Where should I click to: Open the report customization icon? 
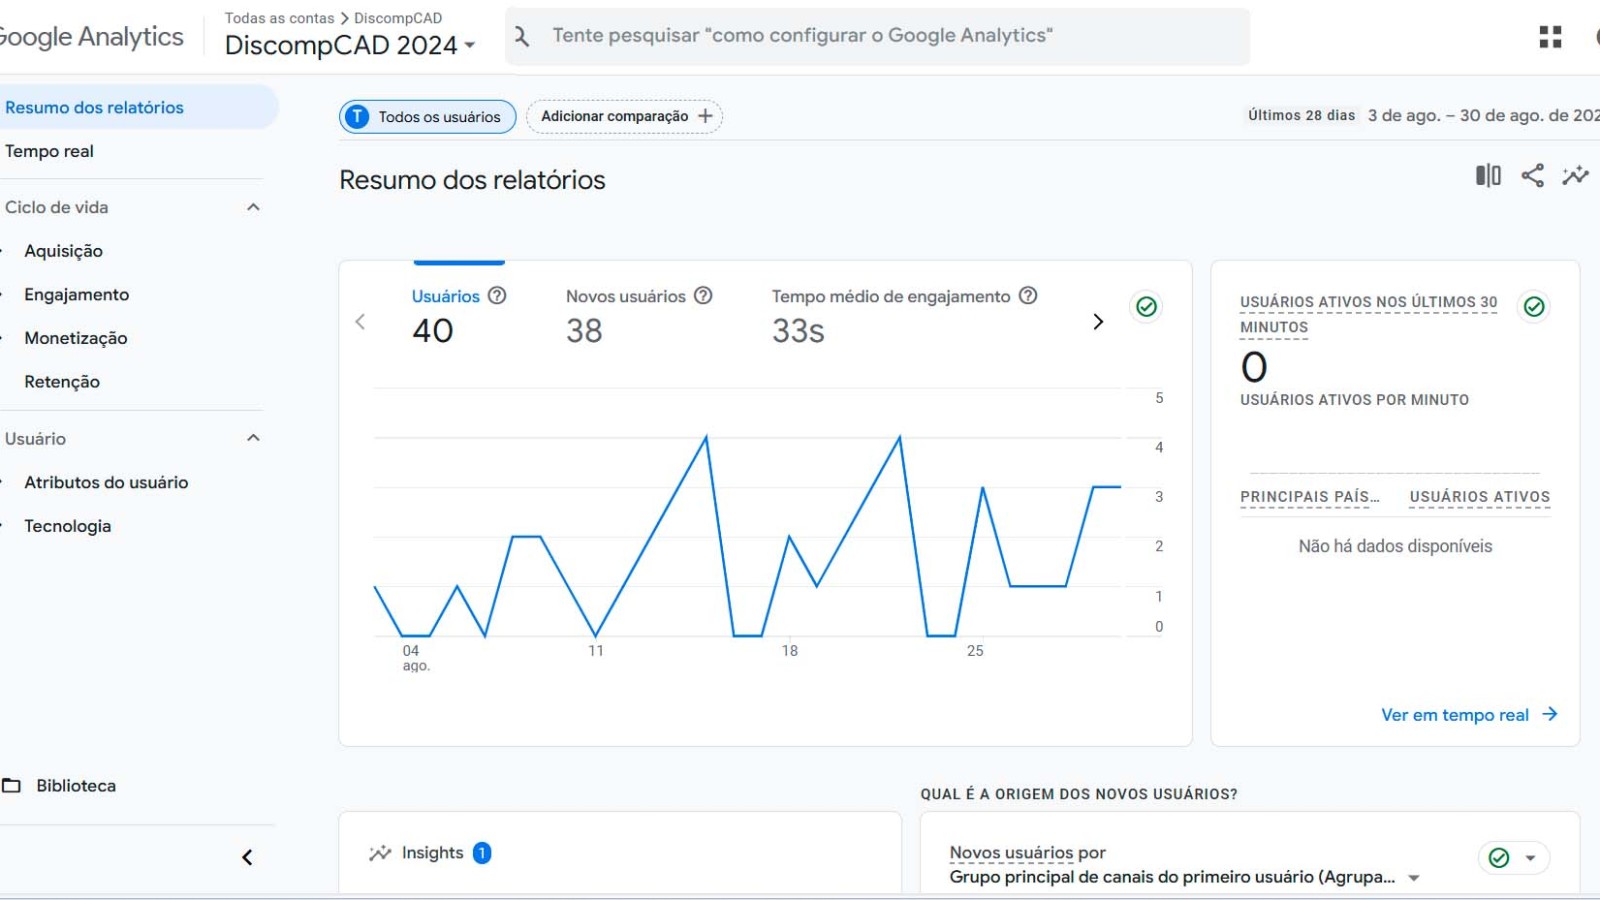(x=1487, y=175)
